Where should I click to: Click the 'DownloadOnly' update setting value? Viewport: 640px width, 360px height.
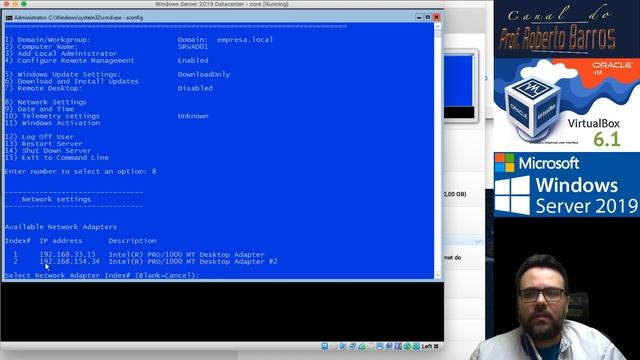[x=204, y=74]
